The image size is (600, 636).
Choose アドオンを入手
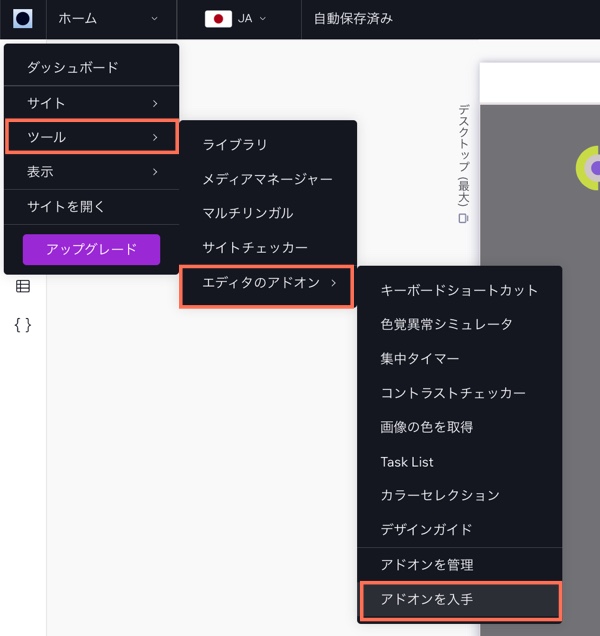tap(460, 599)
